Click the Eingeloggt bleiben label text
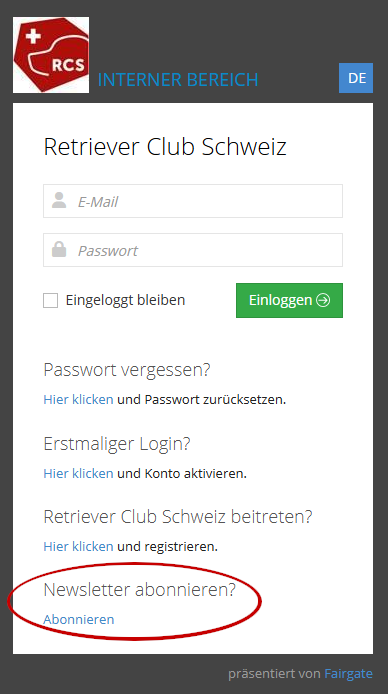 coord(126,300)
